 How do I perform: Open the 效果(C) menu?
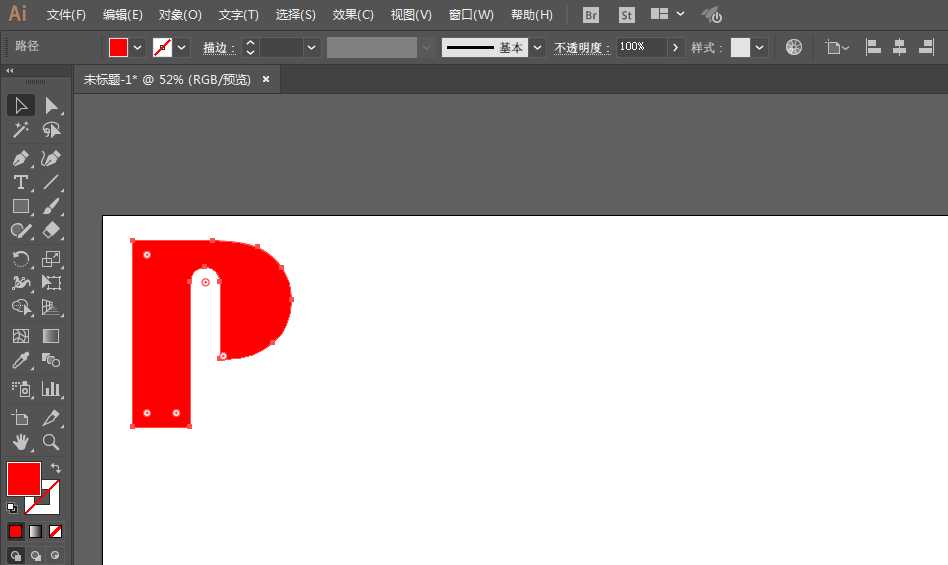(353, 15)
